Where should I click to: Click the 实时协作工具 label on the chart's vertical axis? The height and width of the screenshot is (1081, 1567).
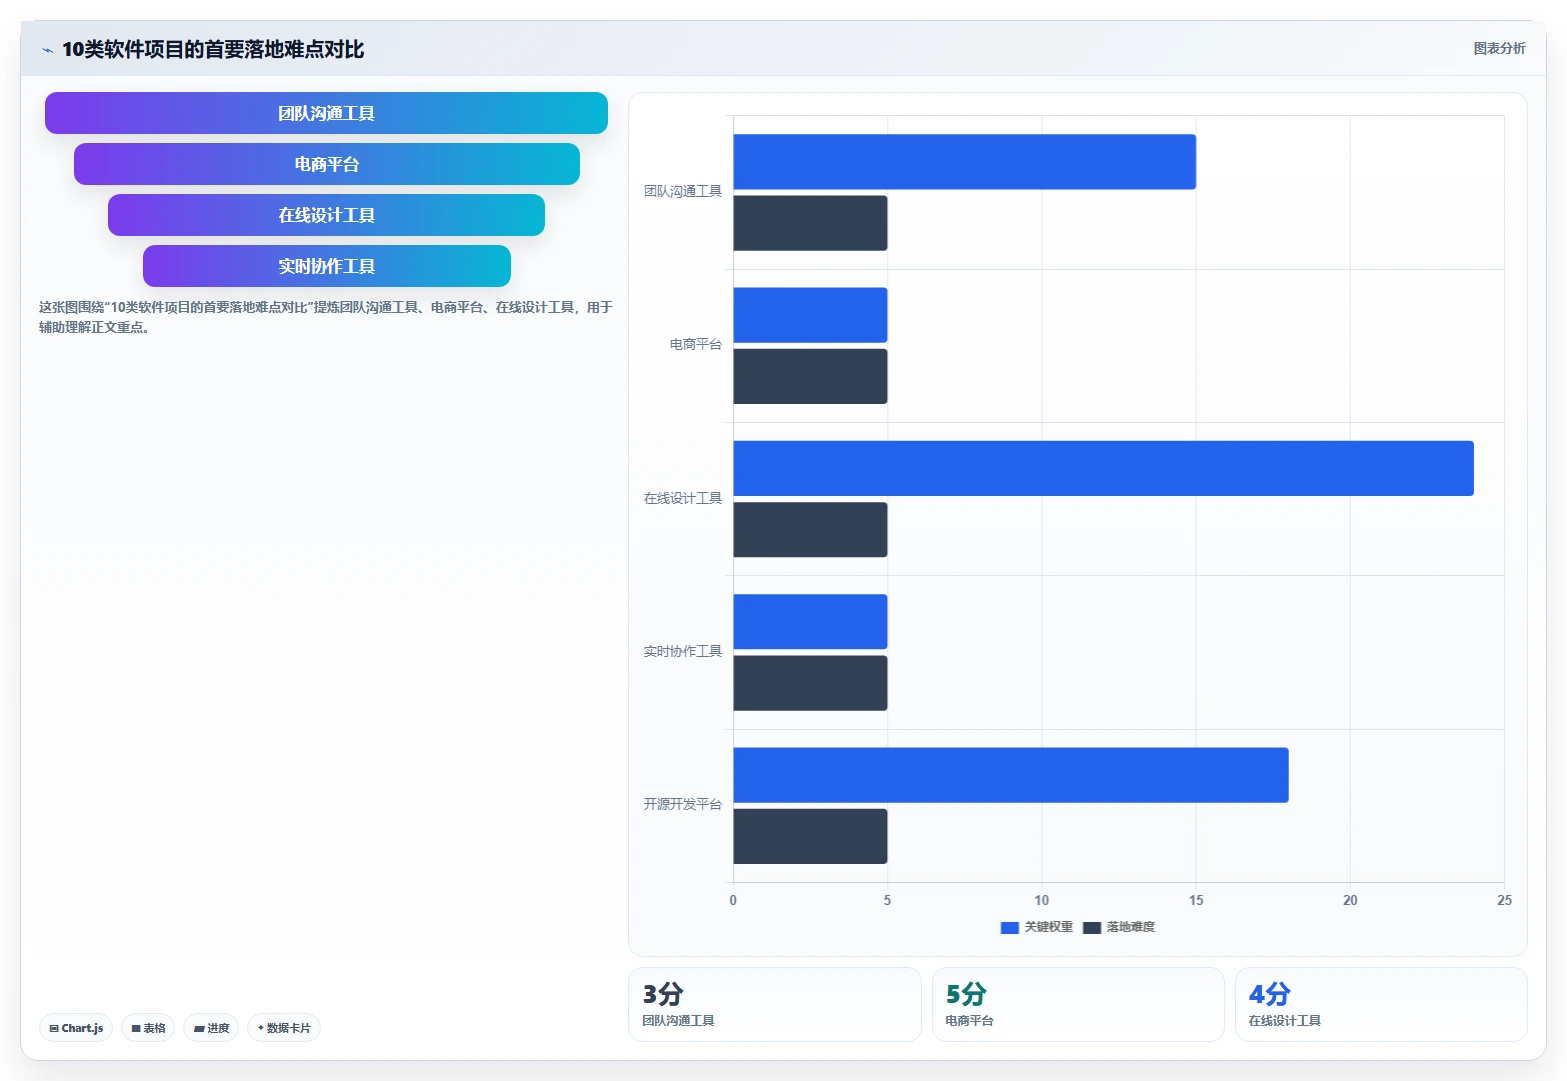coord(683,651)
